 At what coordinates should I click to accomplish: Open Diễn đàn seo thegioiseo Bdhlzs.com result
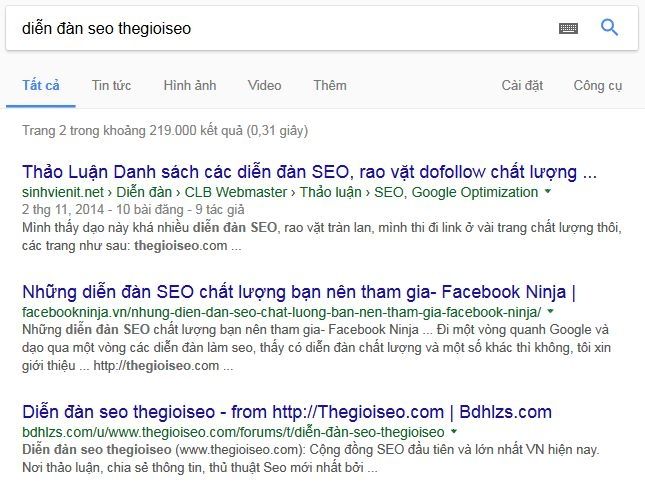[x=287, y=412]
